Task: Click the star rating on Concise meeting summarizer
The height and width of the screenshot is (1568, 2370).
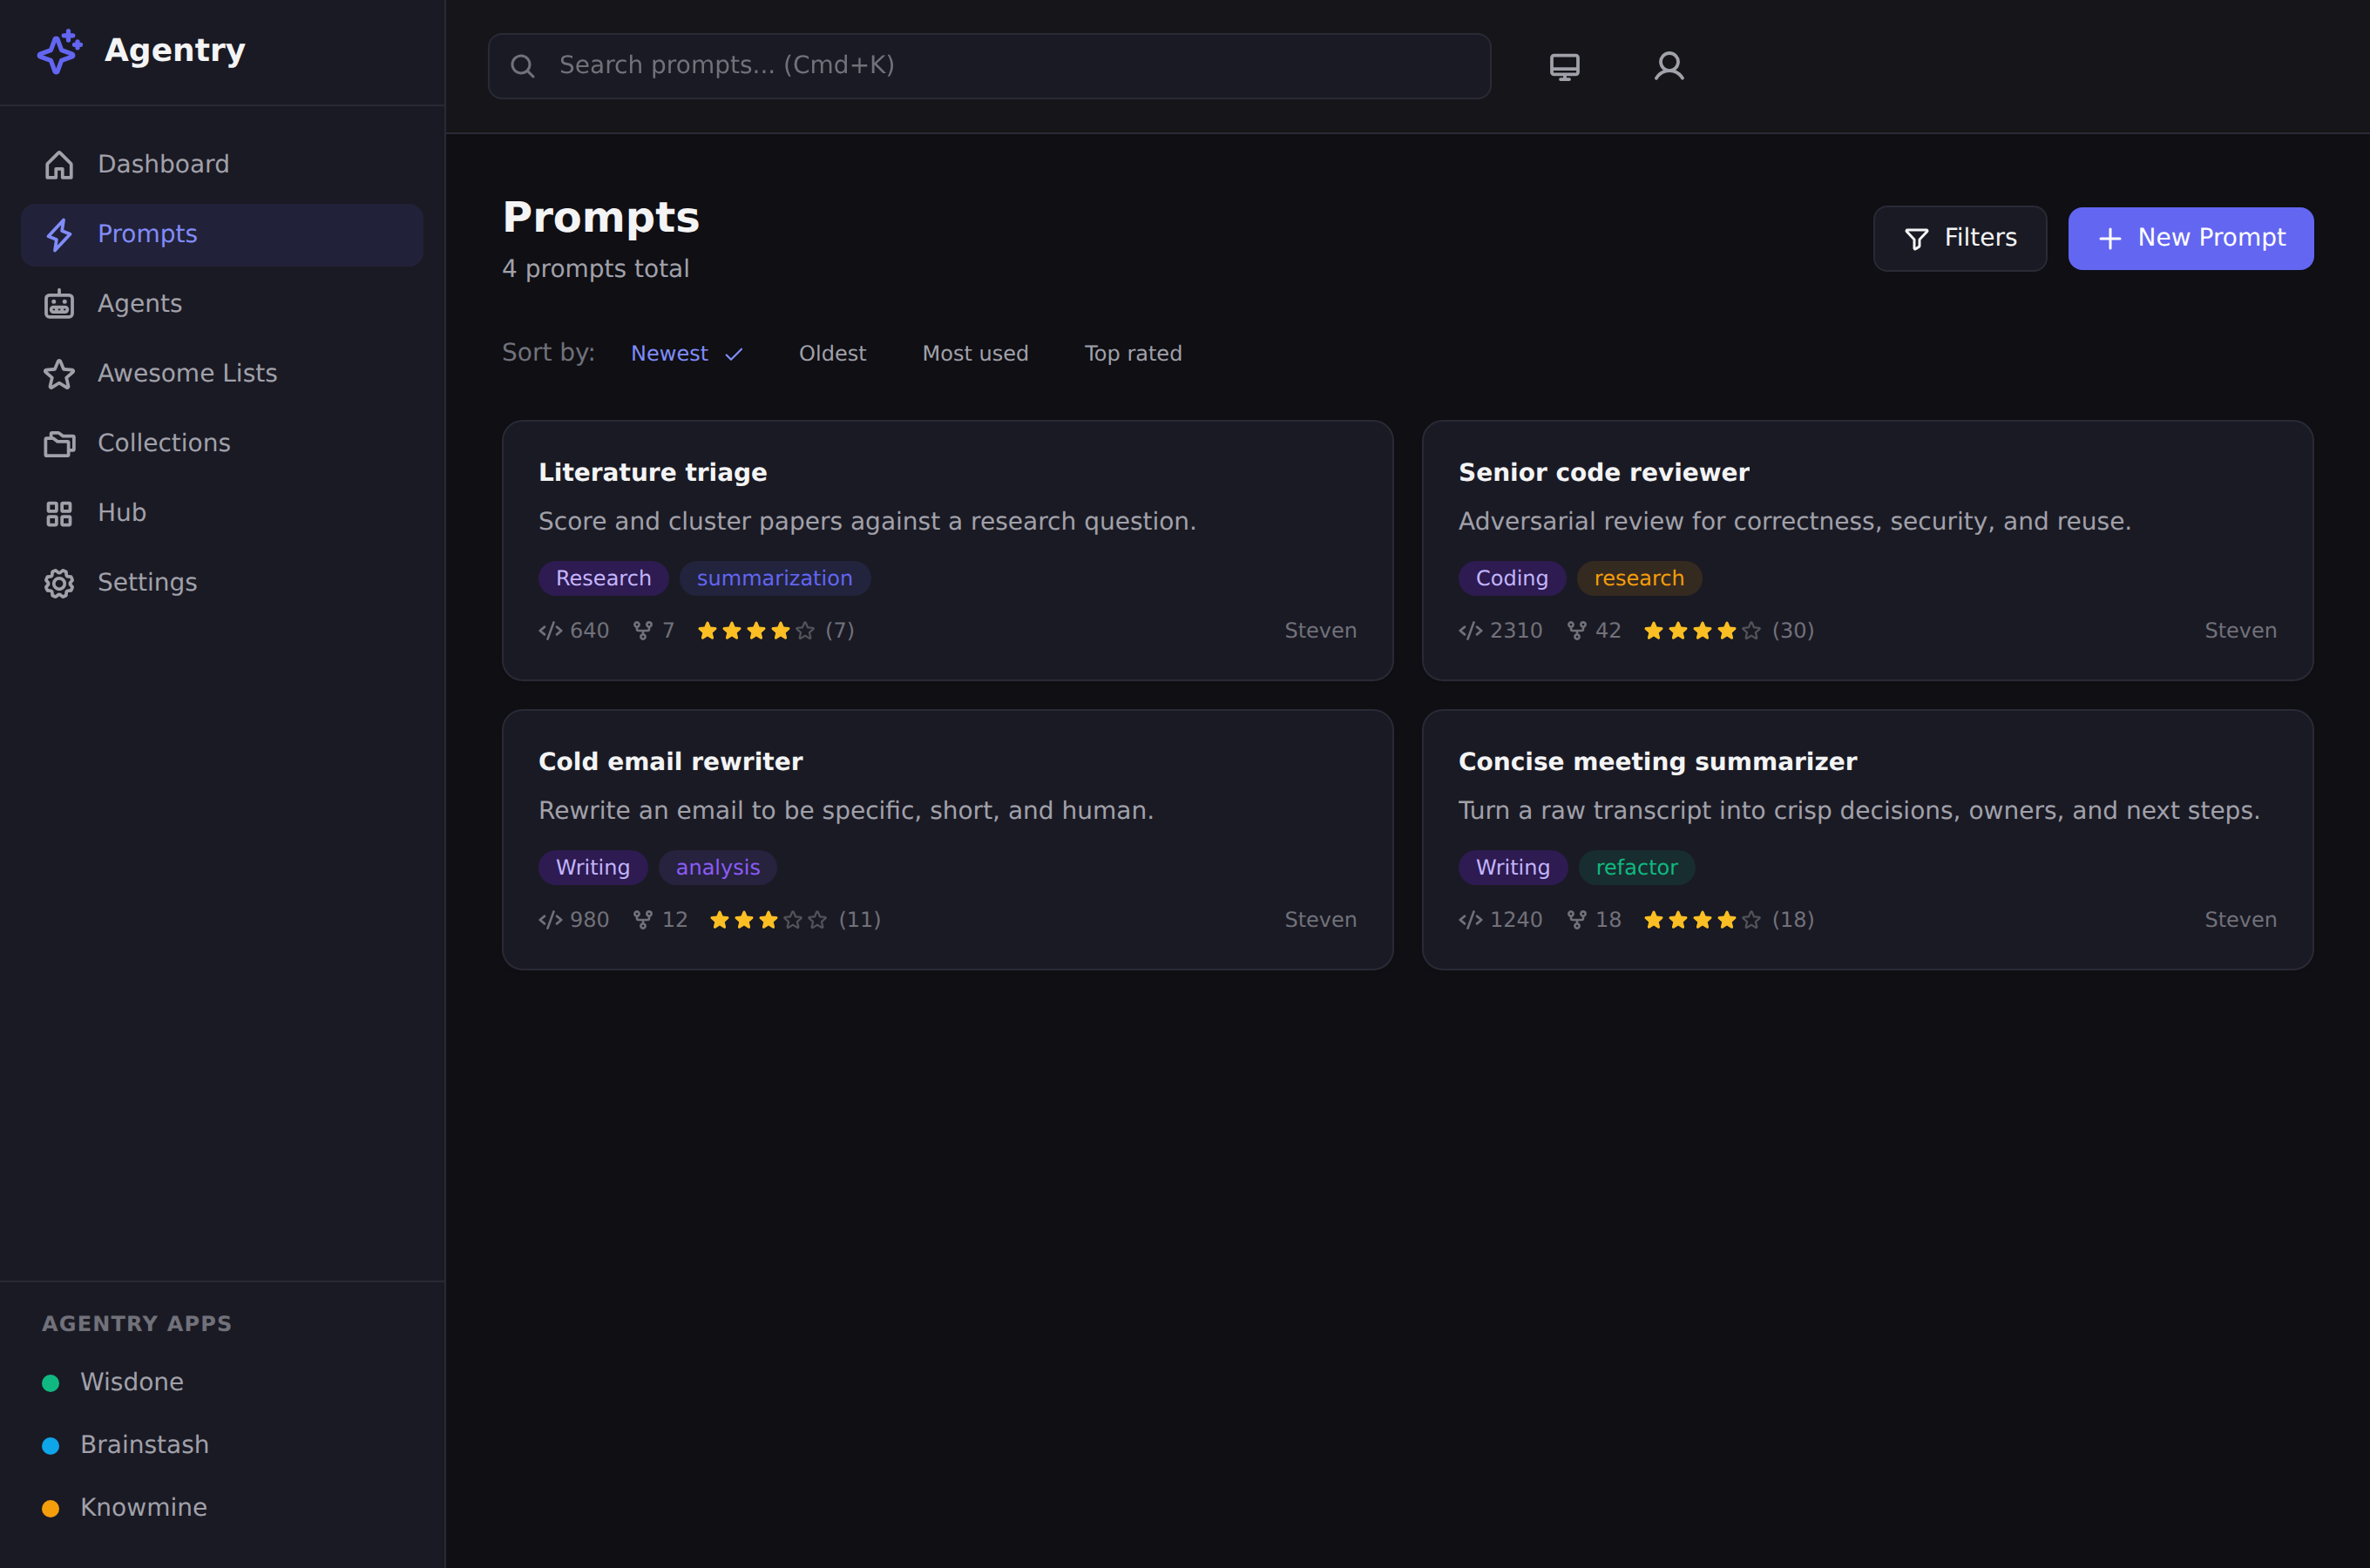Action: (1702, 919)
